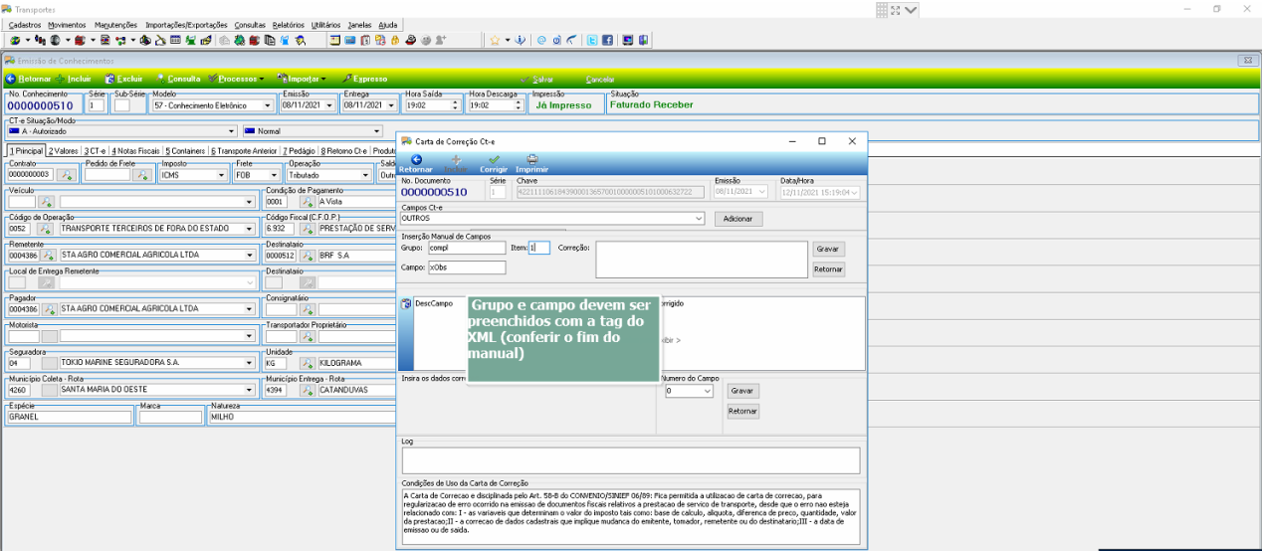The height and width of the screenshot is (551, 1262).
Task: Open the Destinatário BRF S.A lookup icon
Action: pyautogui.click(x=308, y=255)
